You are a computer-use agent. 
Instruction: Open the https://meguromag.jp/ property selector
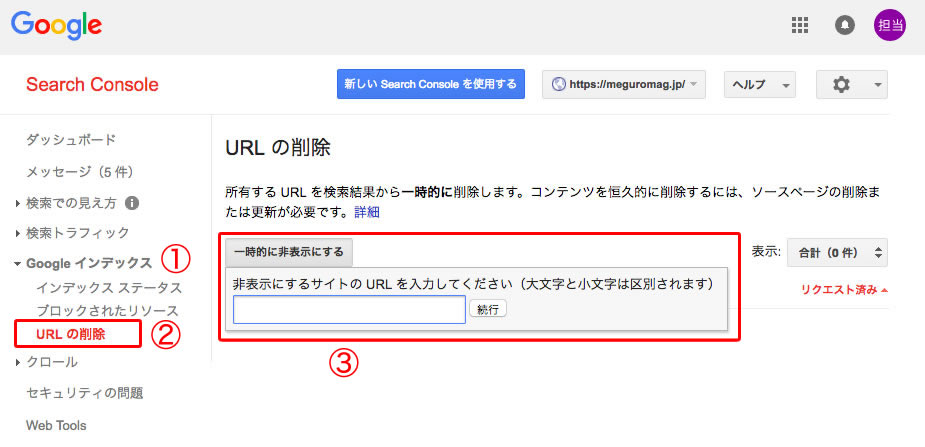pos(624,85)
